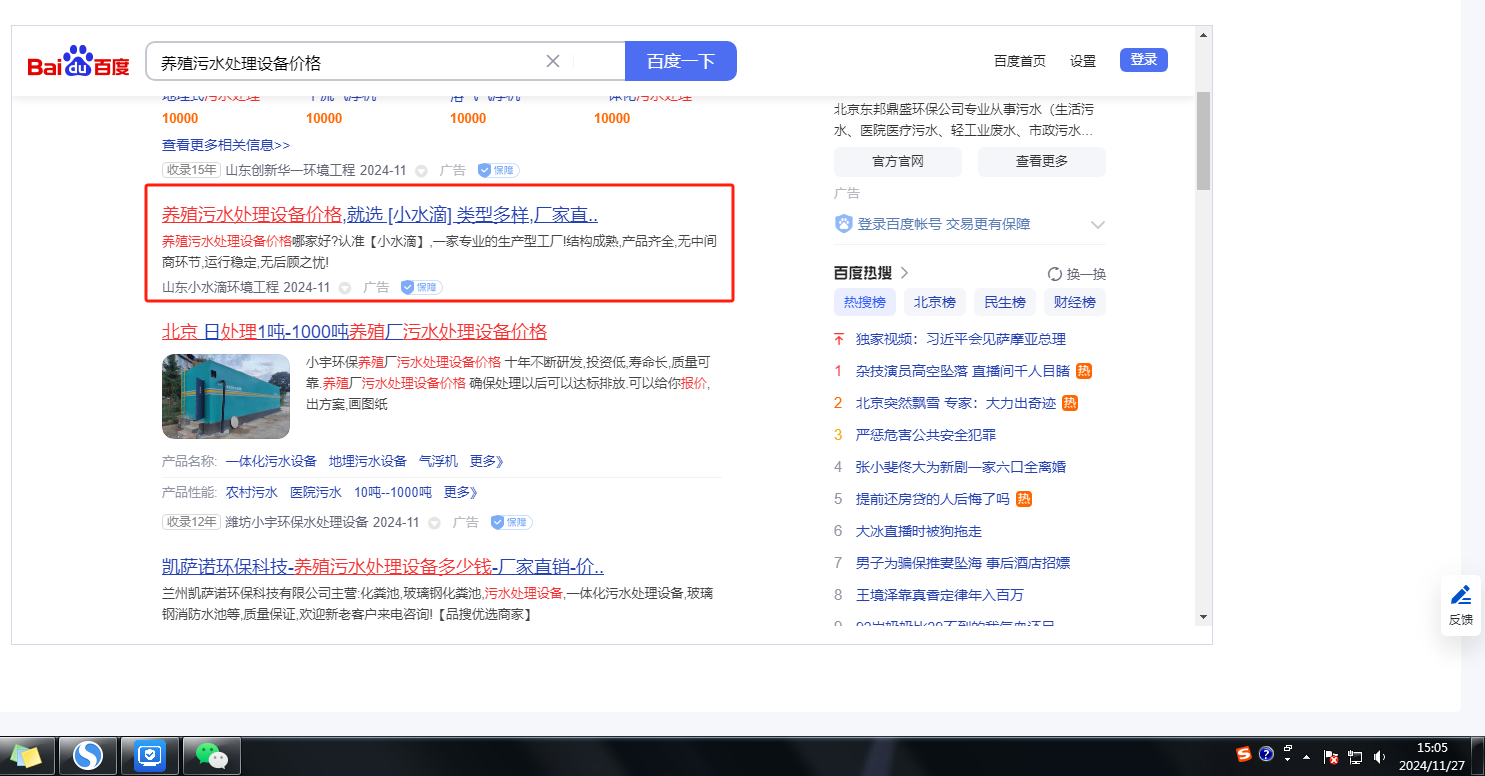The height and width of the screenshot is (776, 1485).
Task: Expand 更多》 in the 产品名称 row
Action: click(486, 461)
